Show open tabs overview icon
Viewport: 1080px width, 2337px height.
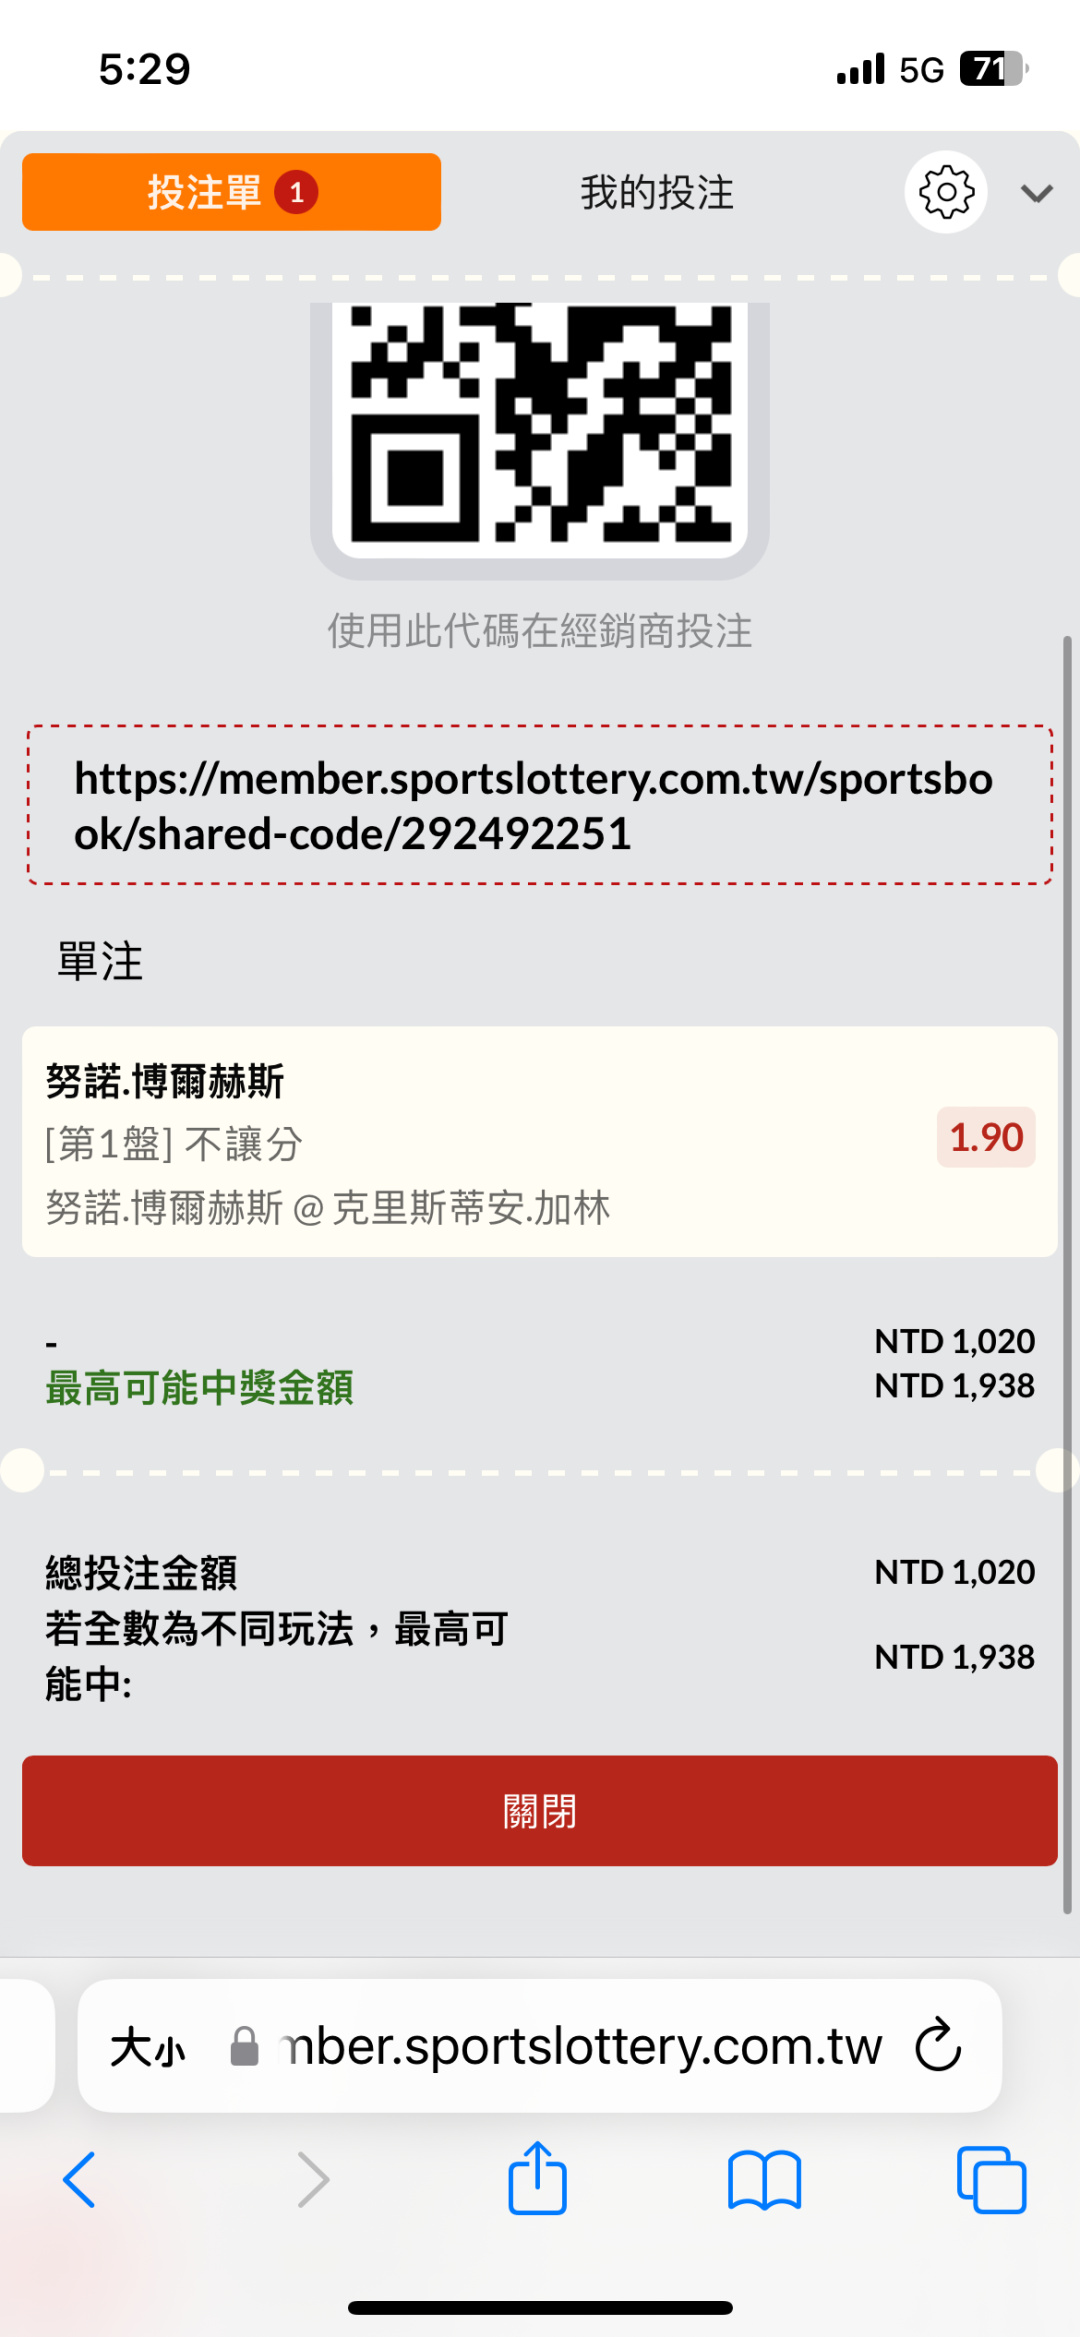pyautogui.click(x=991, y=2180)
